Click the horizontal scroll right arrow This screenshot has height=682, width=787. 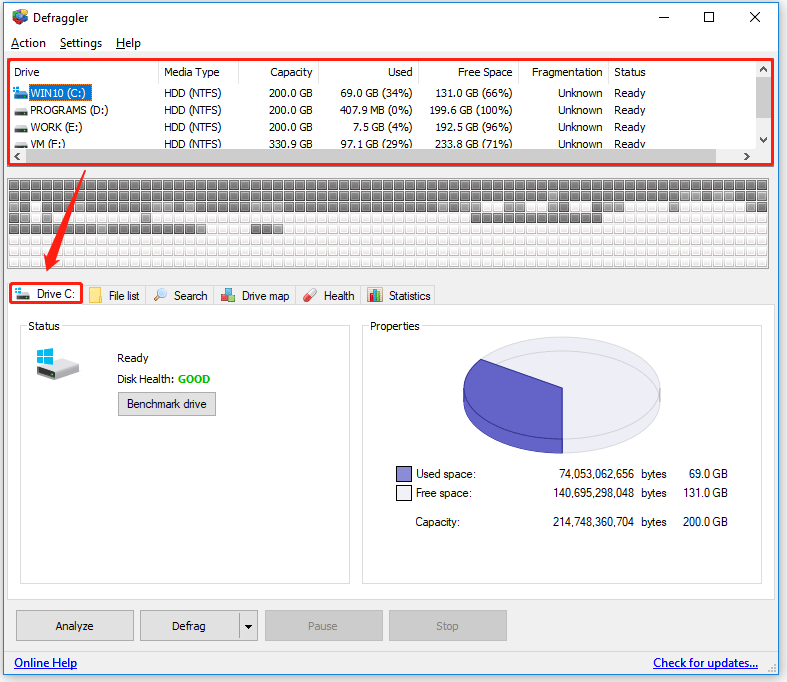click(x=747, y=156)
